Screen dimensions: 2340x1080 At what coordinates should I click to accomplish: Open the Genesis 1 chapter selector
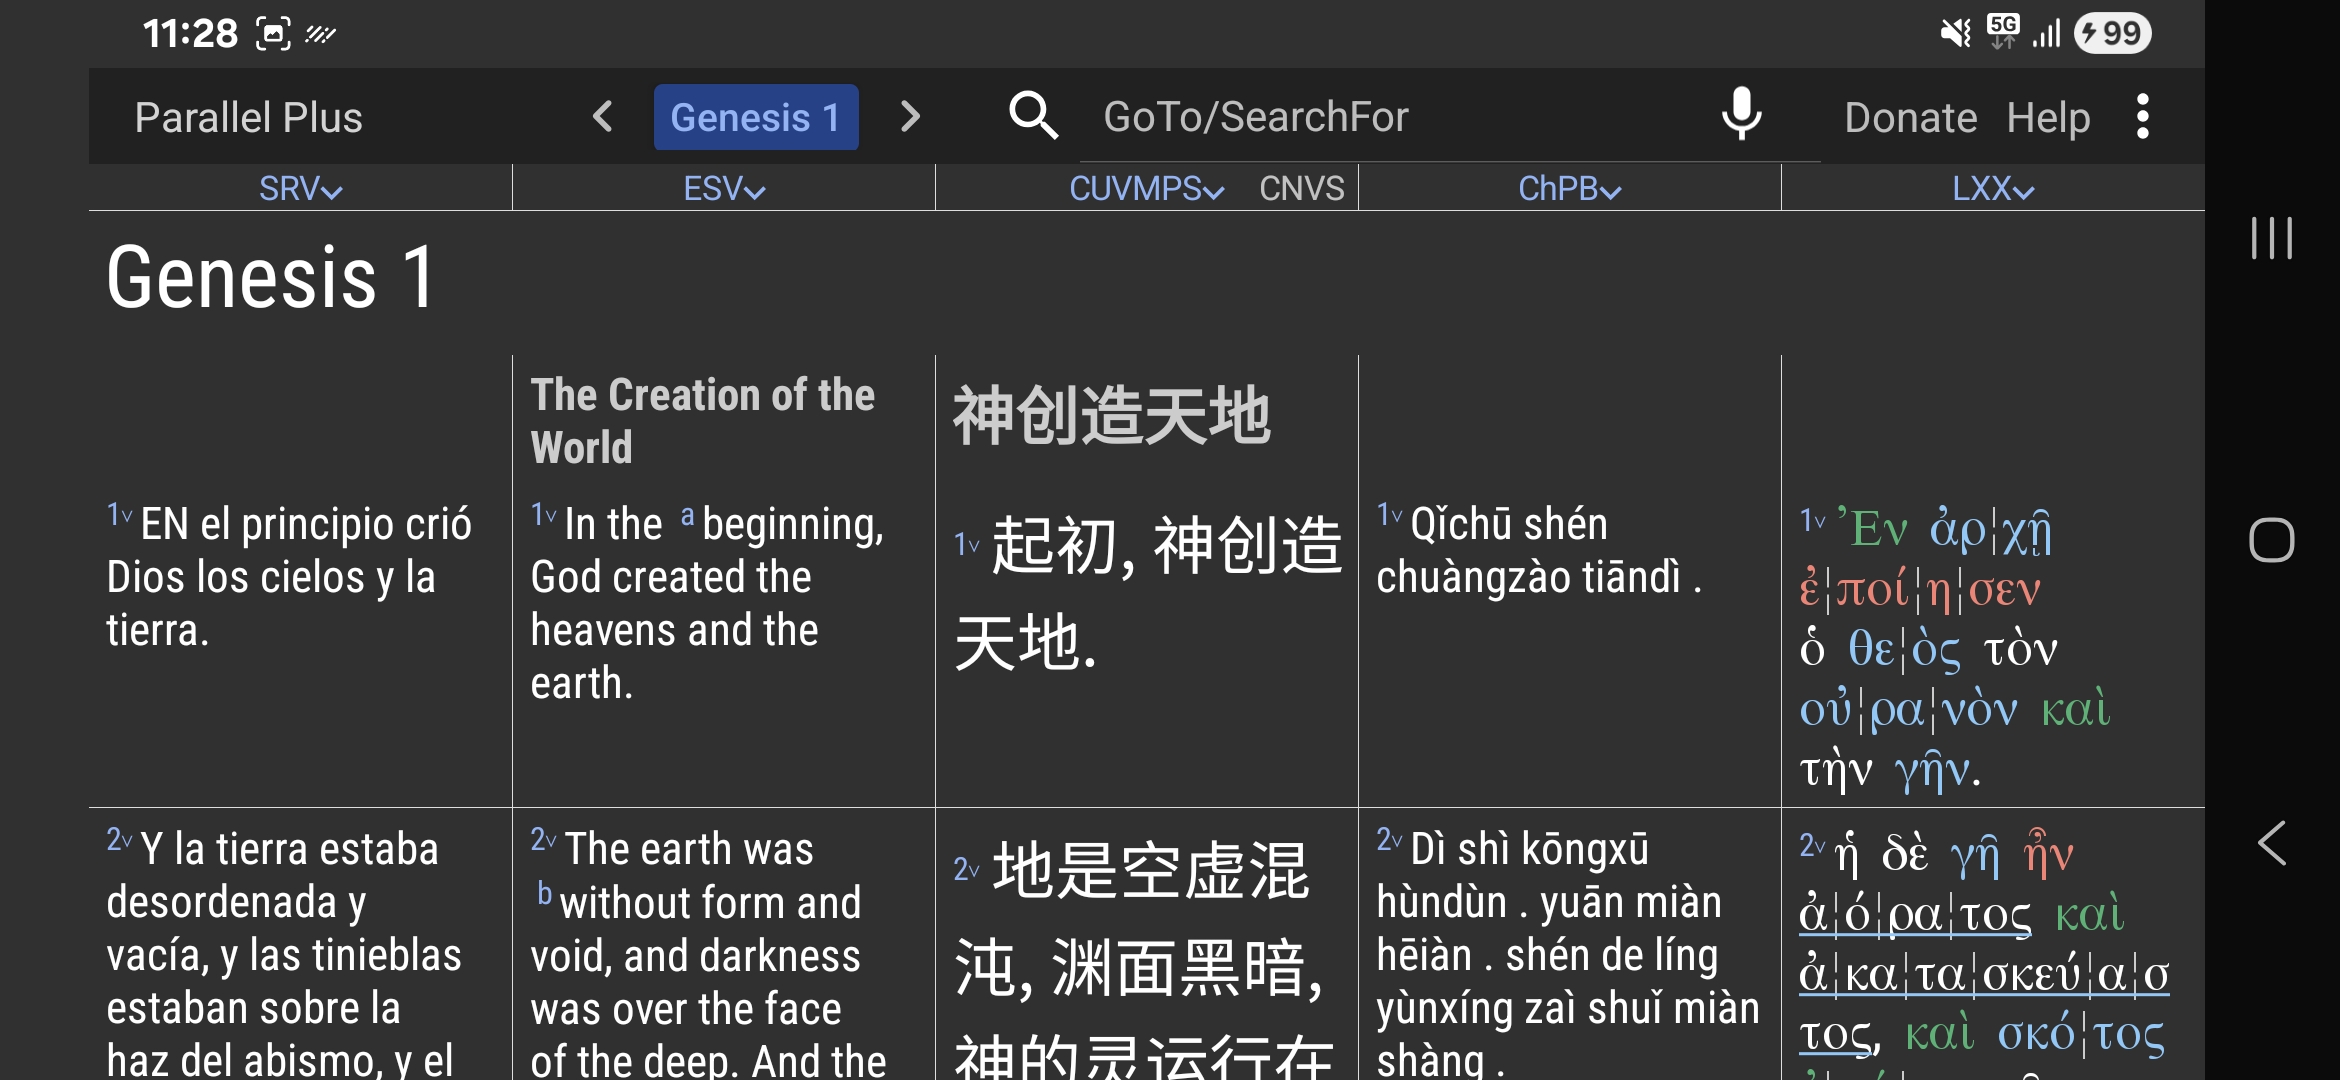tap(756, 117)
